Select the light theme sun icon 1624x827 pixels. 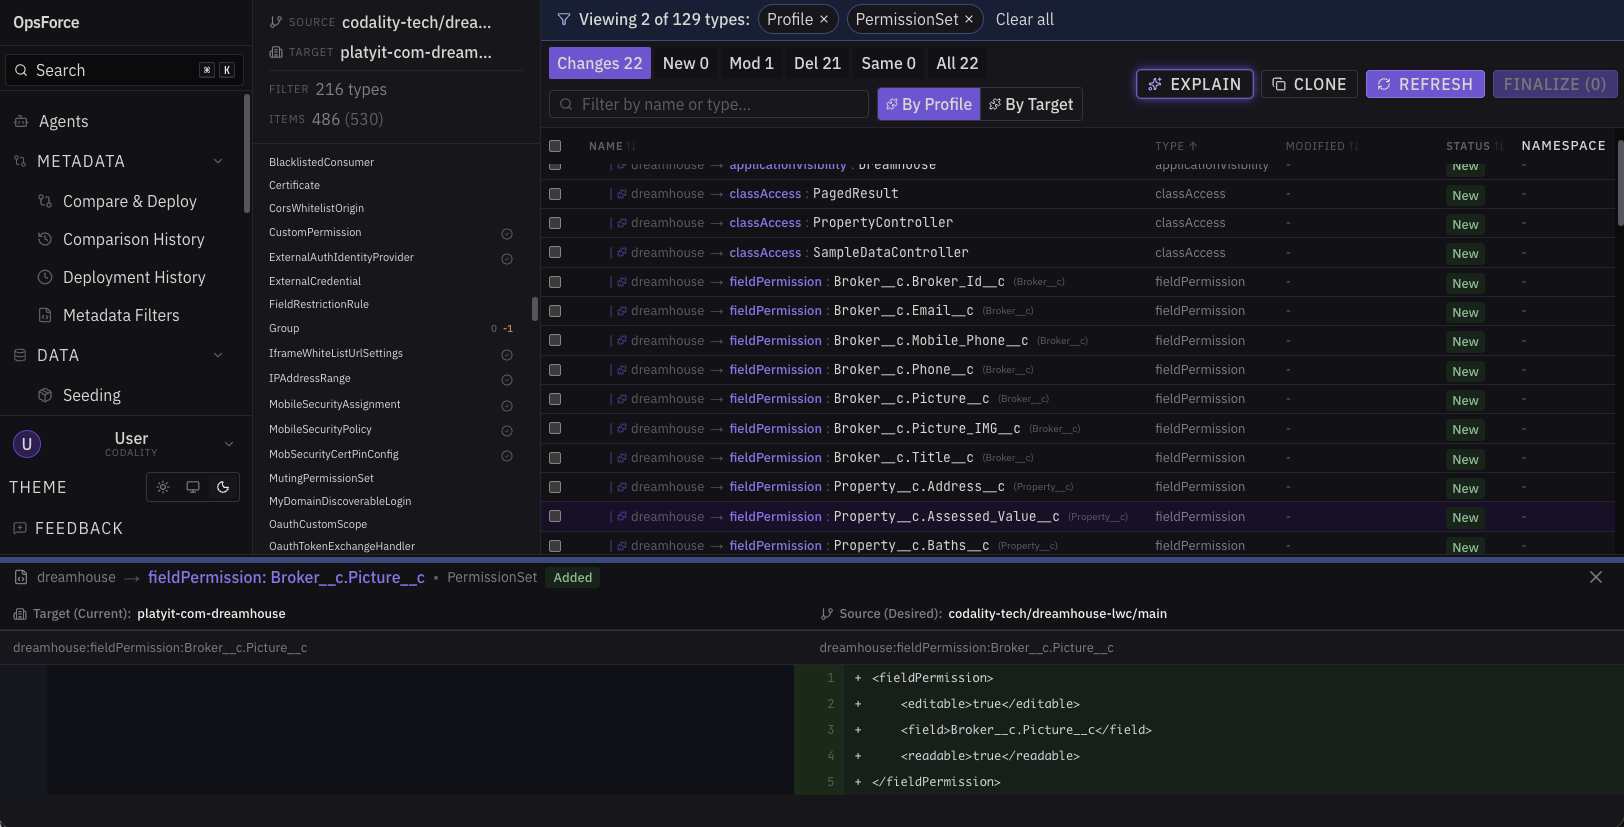[x=163, y=487]
